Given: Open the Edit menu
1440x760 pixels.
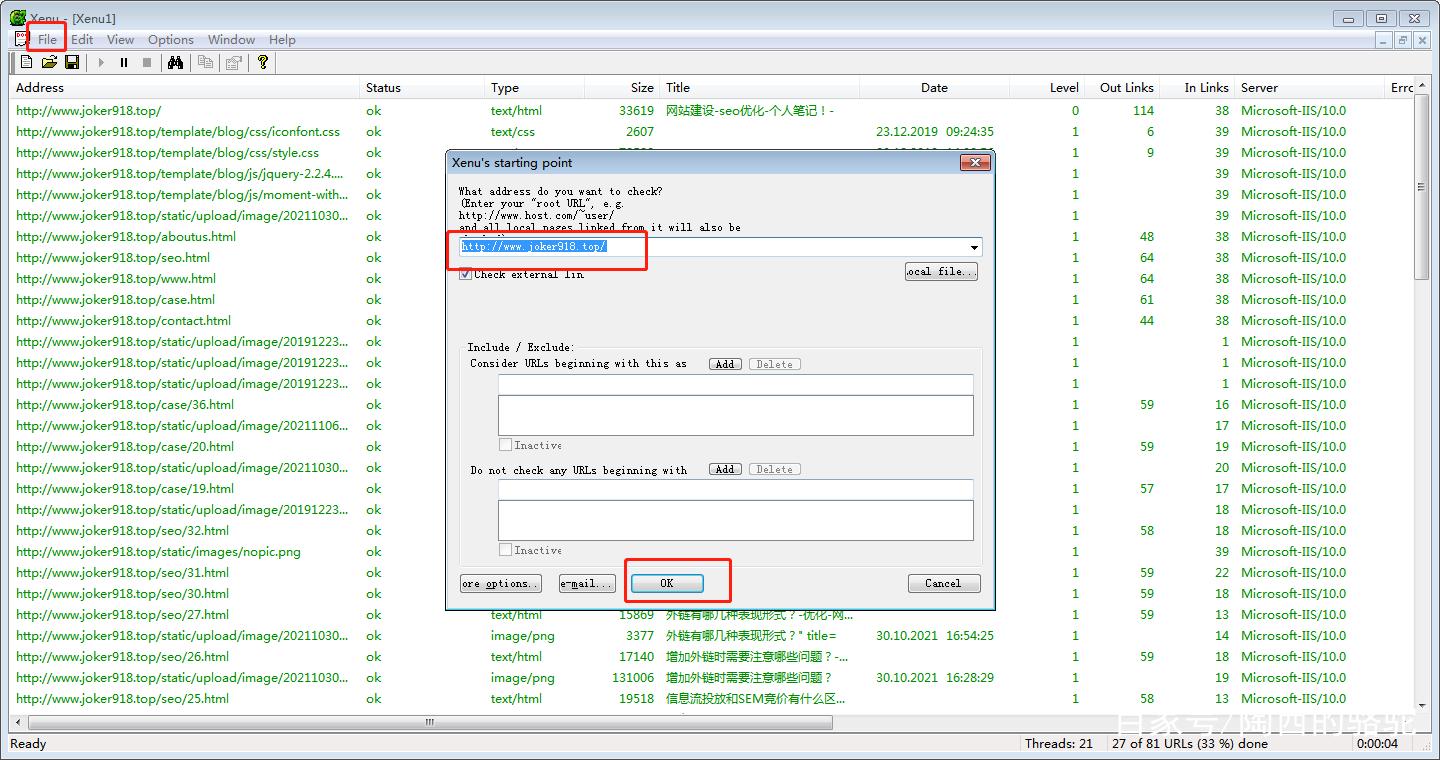Looking at the screenshot, I should [82, 39].
